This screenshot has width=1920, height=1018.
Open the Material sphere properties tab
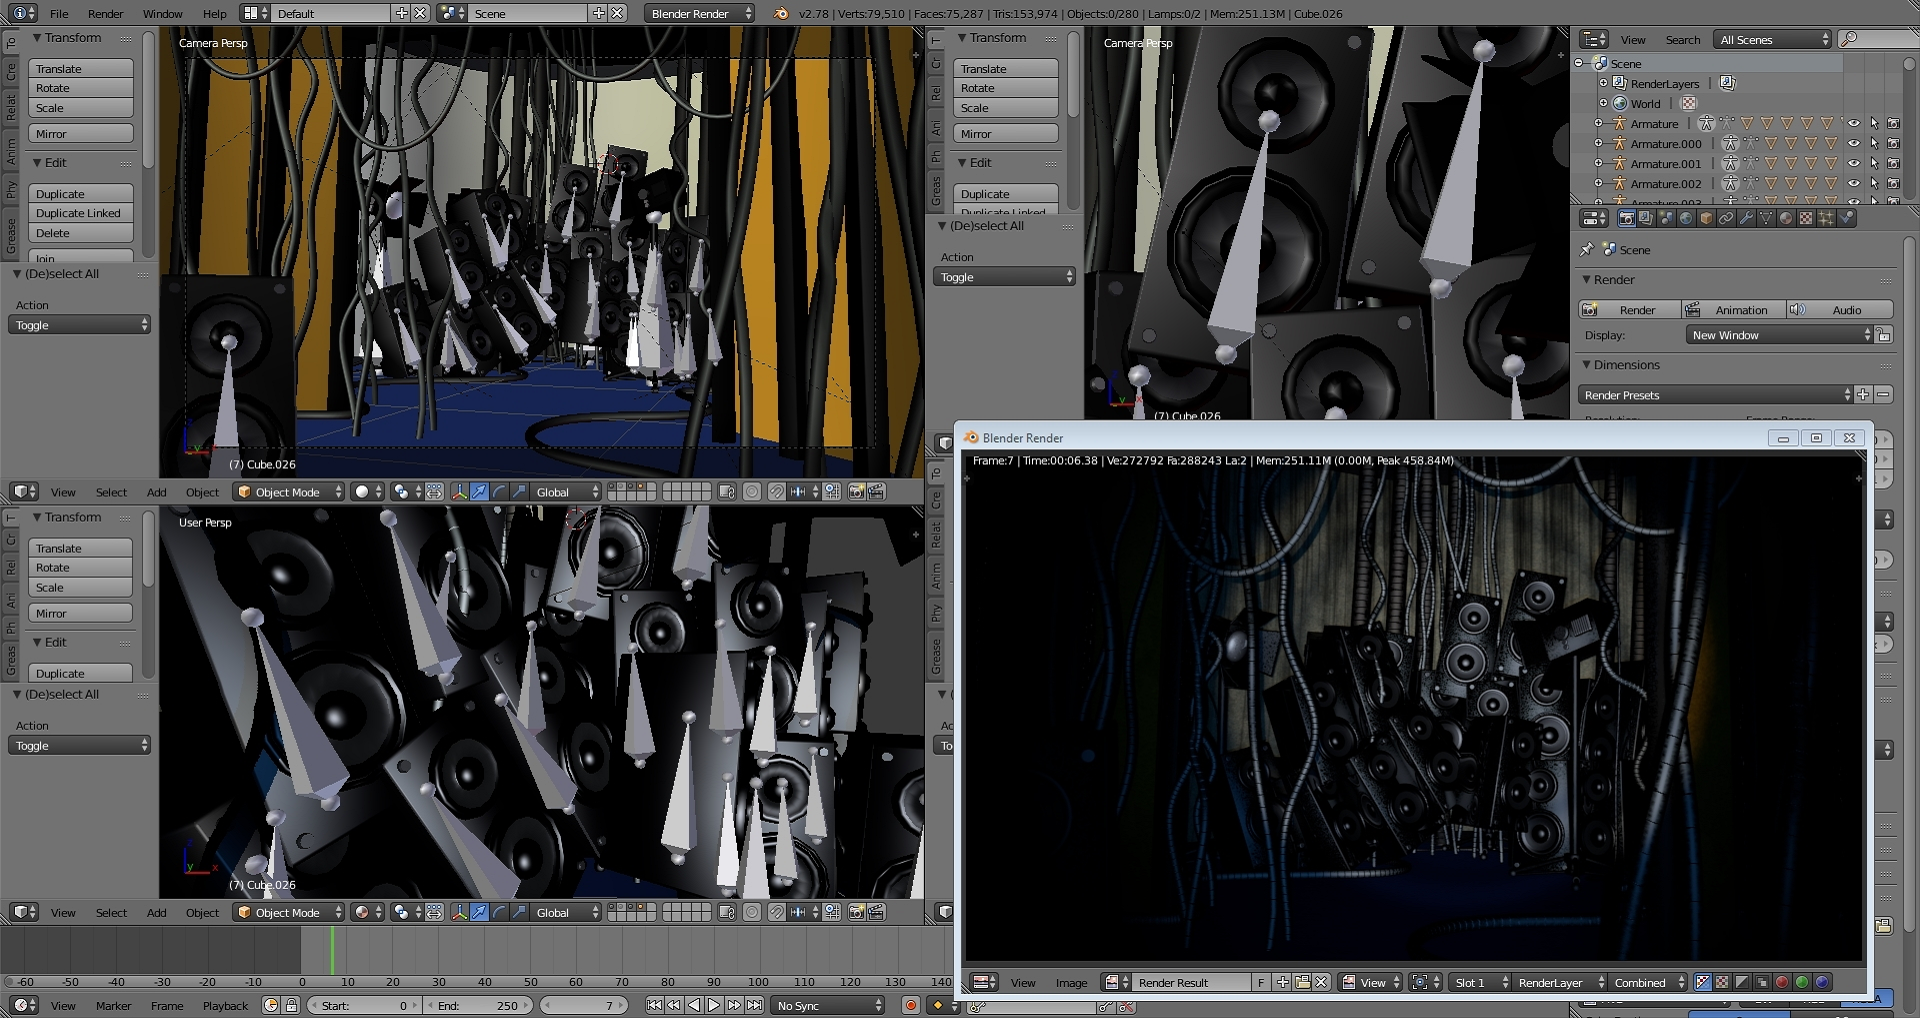1786,217
